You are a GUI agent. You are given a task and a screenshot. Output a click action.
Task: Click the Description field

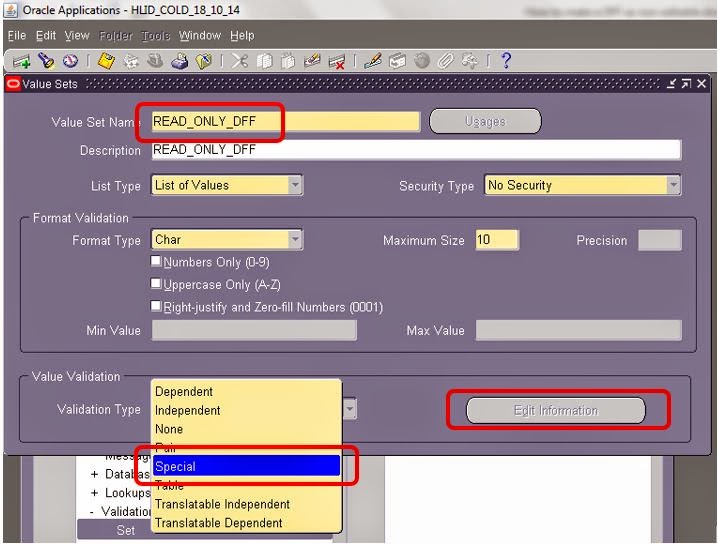pyautogui.click(x=416, y=150)
